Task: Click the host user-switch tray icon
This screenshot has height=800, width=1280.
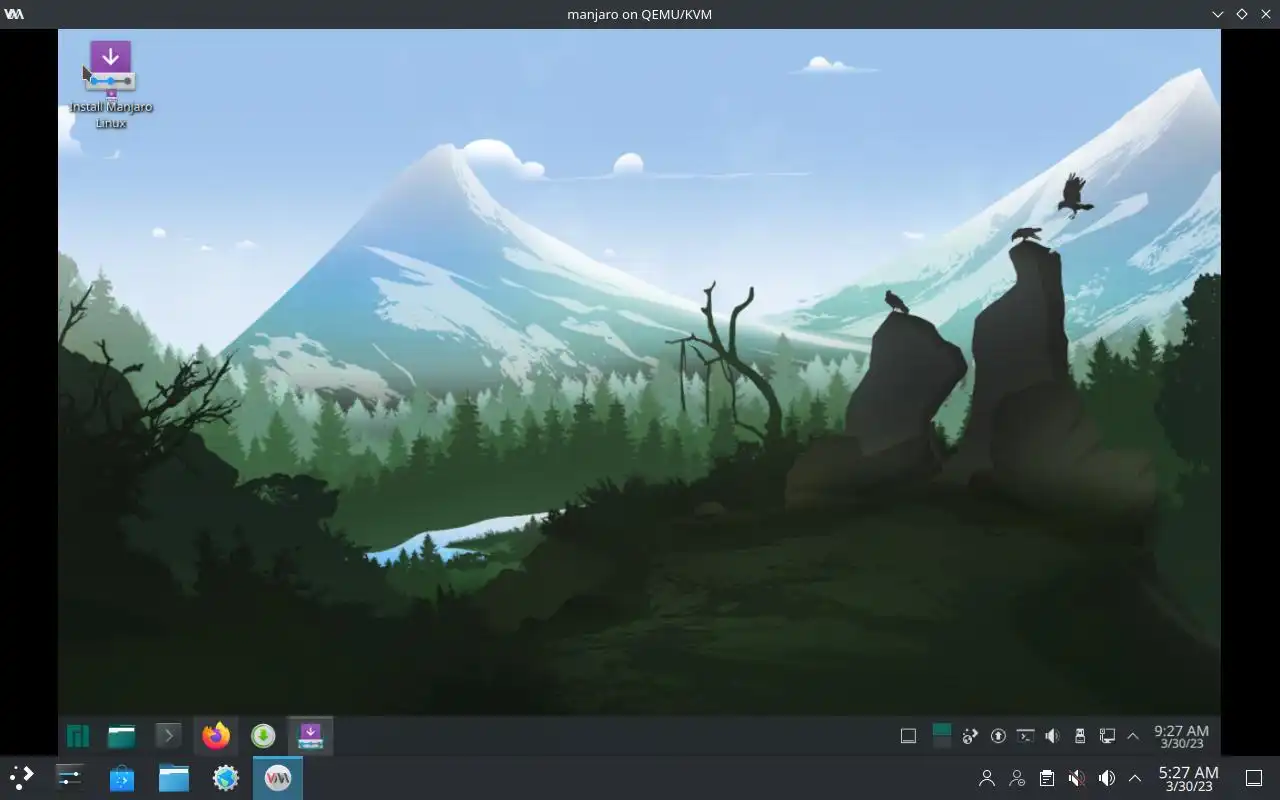Action: point(1017,778)
